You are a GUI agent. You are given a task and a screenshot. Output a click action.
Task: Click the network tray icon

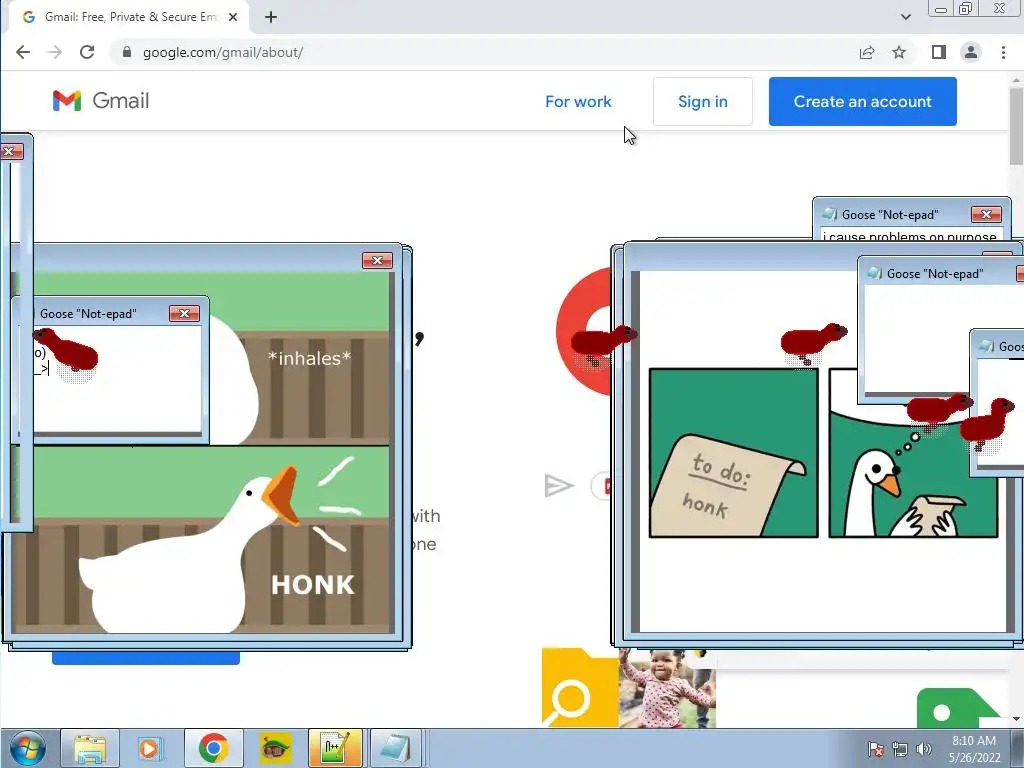click(900, 749)
